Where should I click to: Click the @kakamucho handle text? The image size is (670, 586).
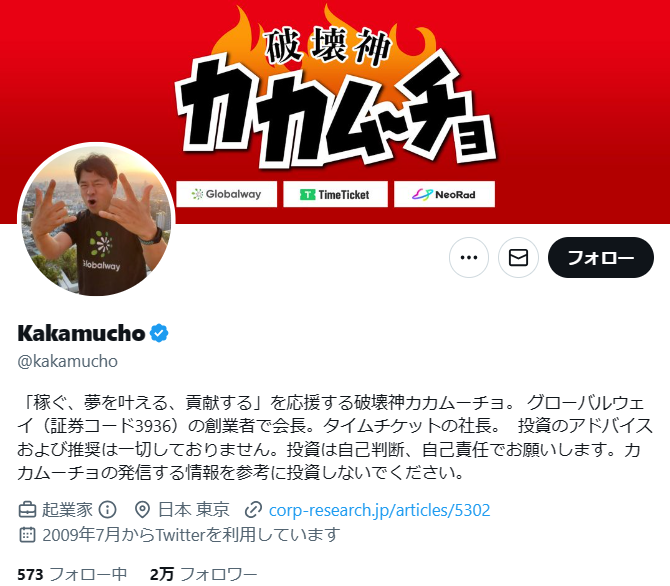pos(68,362)
